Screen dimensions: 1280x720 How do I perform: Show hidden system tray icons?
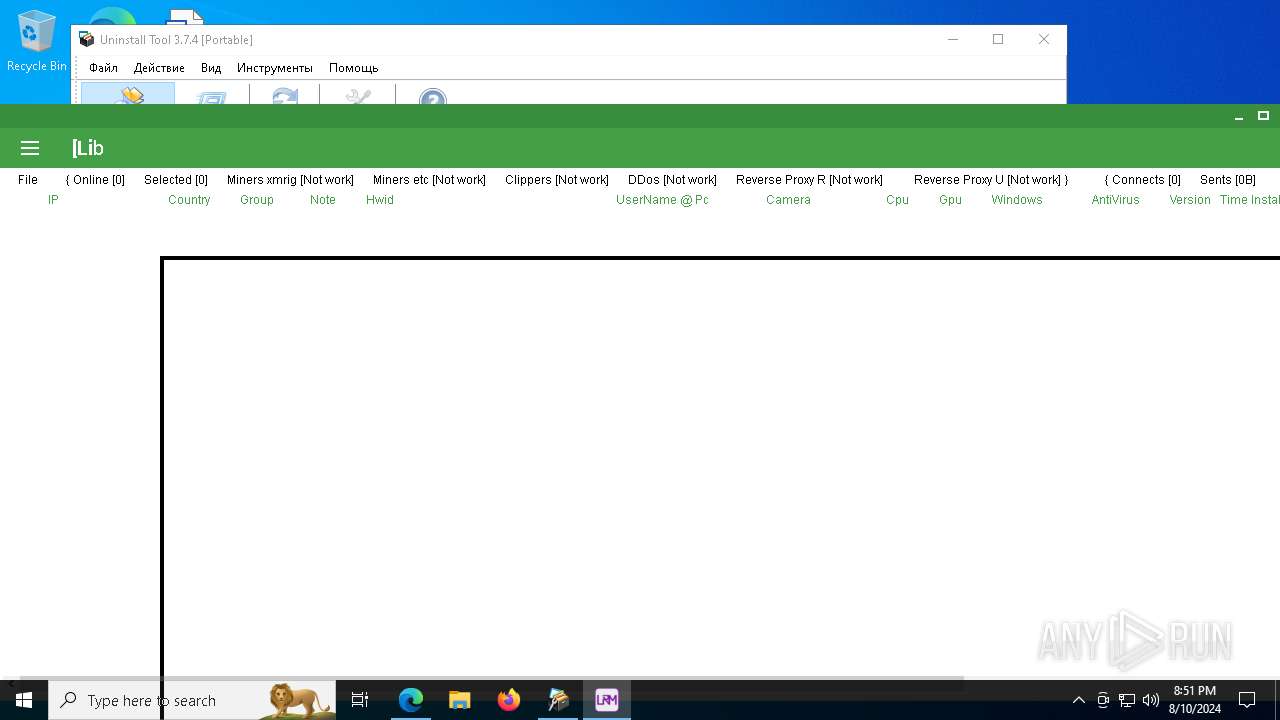pos(1078,700)
